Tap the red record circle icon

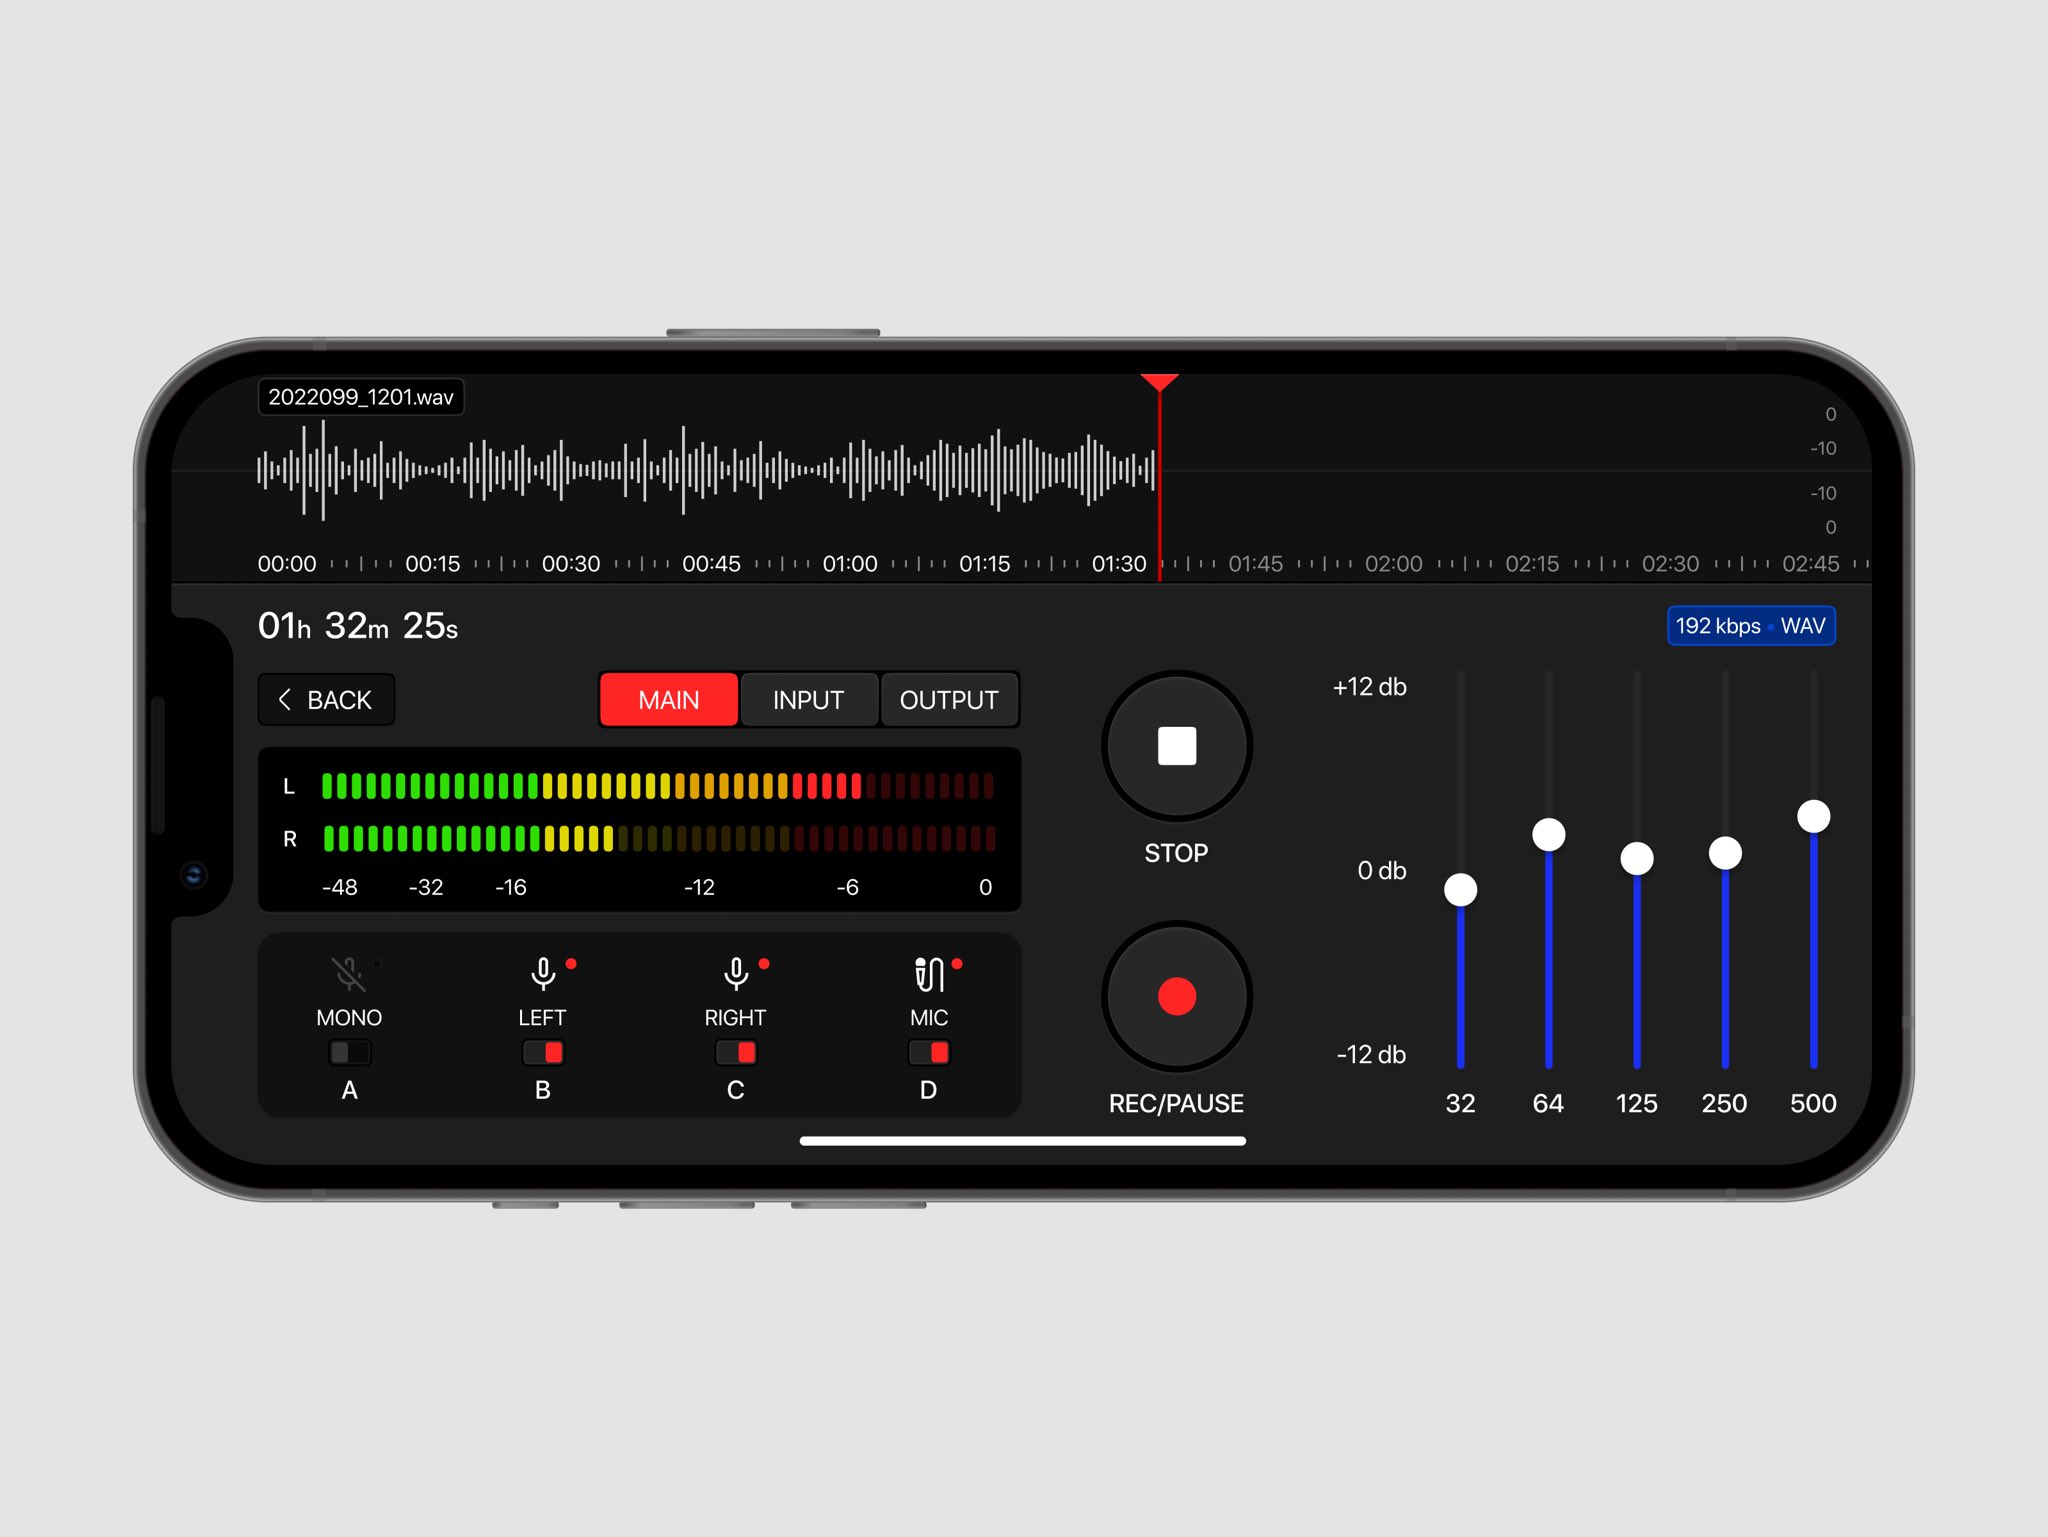click(x=1176, y=996)
